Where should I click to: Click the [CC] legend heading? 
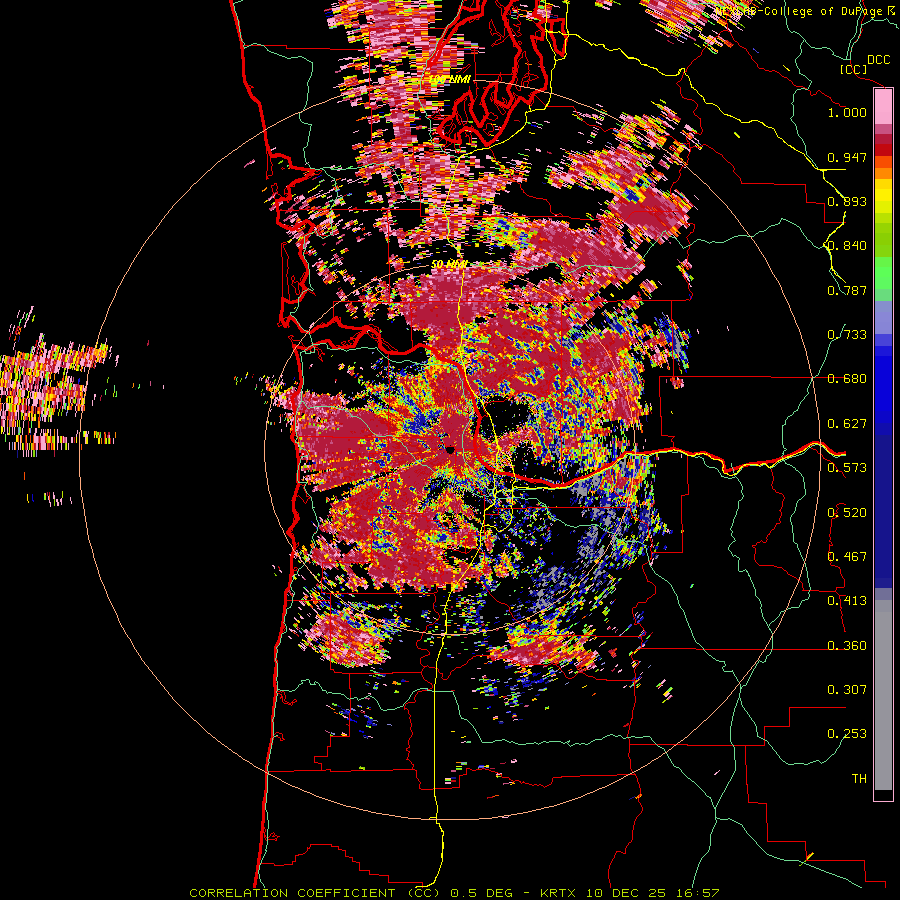(x=854, y=69)
